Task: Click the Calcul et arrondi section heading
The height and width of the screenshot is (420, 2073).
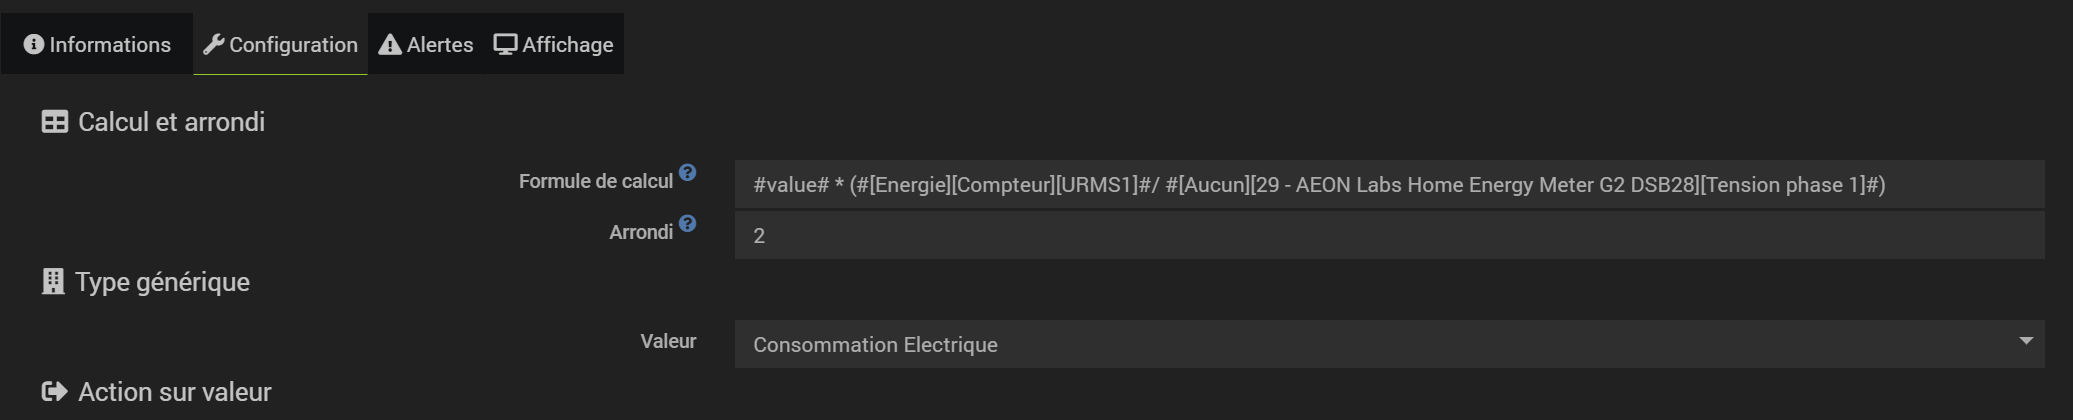Action: (x=171, y=122)
